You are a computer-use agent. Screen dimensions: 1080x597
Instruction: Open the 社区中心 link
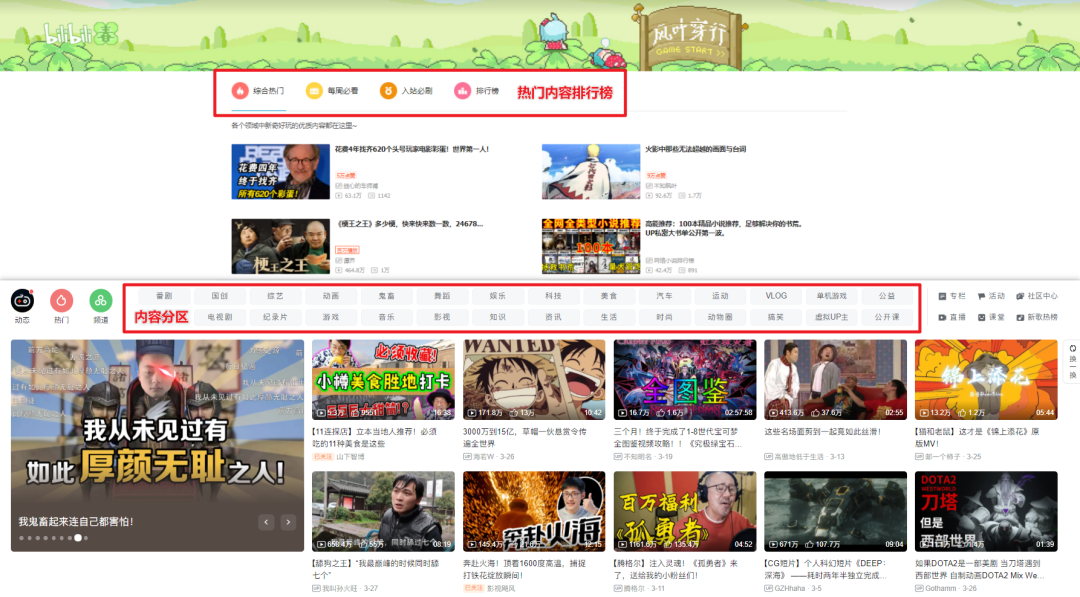[1036, 296]
